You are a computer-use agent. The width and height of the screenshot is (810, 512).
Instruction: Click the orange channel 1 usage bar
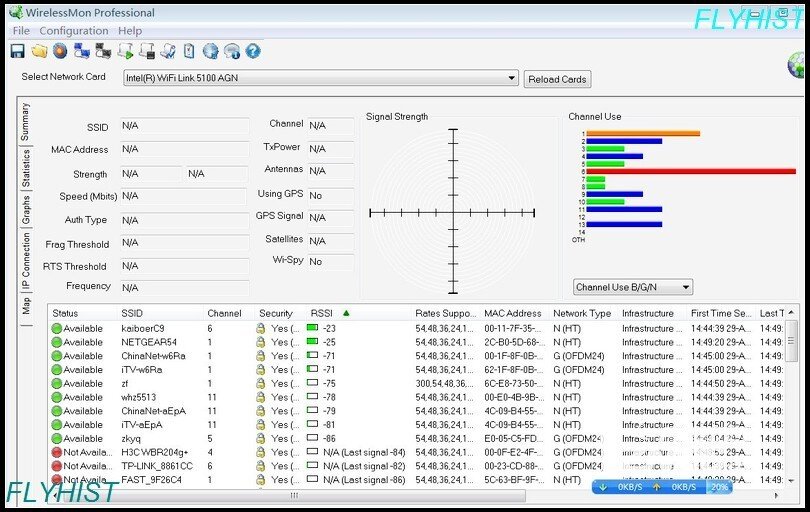tap(643, 133)
